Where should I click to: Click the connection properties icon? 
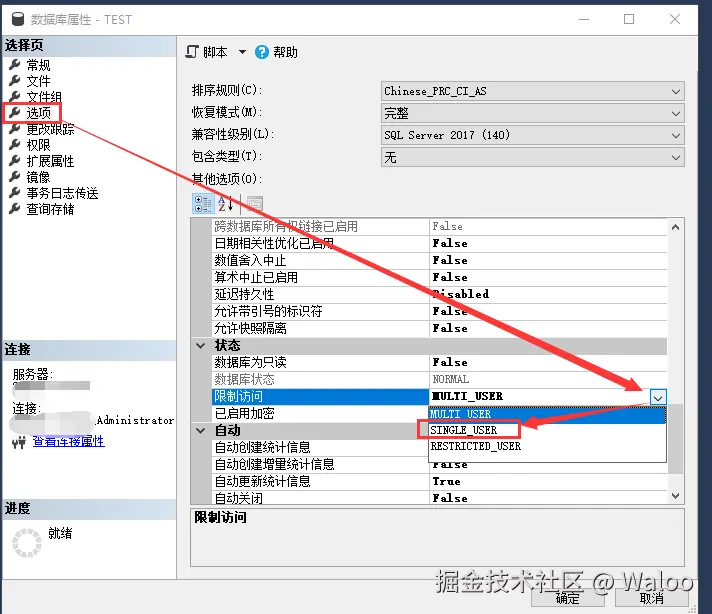tap(19, 442)
